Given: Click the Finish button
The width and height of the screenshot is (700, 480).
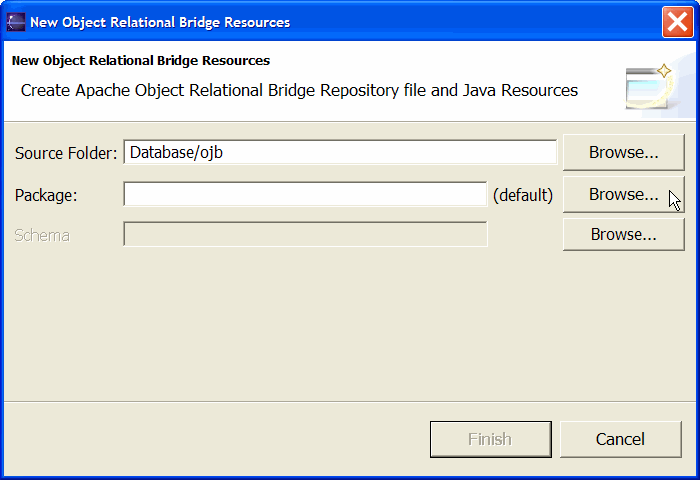Looking at the screenshot, I should (491, 439).
